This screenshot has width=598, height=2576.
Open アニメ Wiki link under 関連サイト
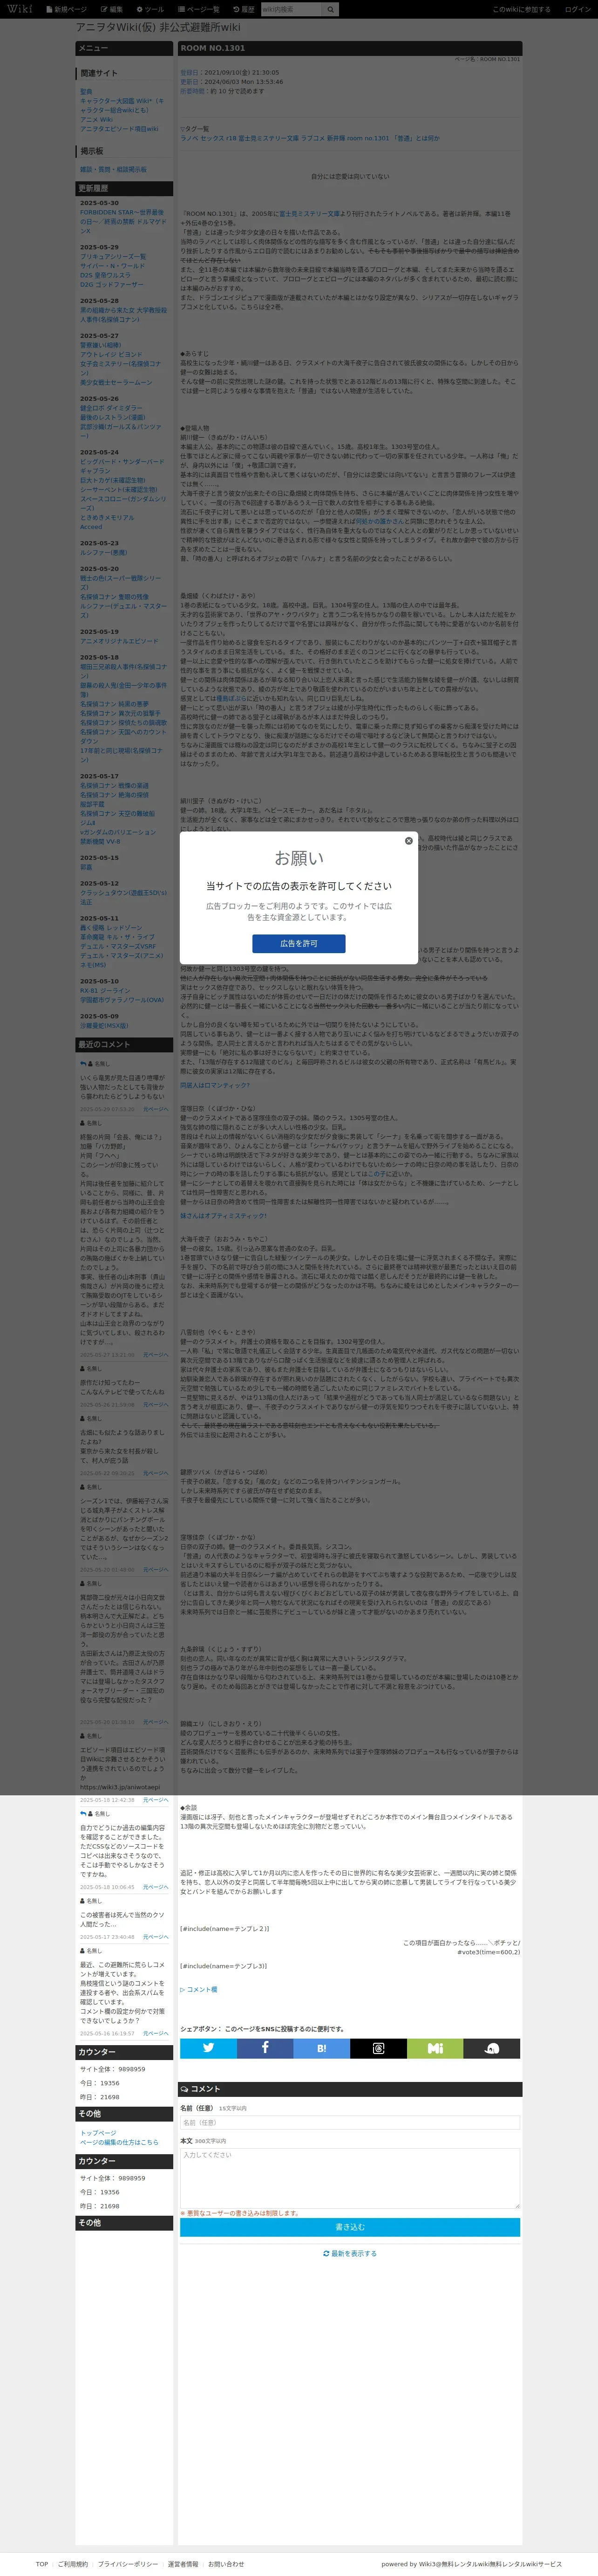96,119
